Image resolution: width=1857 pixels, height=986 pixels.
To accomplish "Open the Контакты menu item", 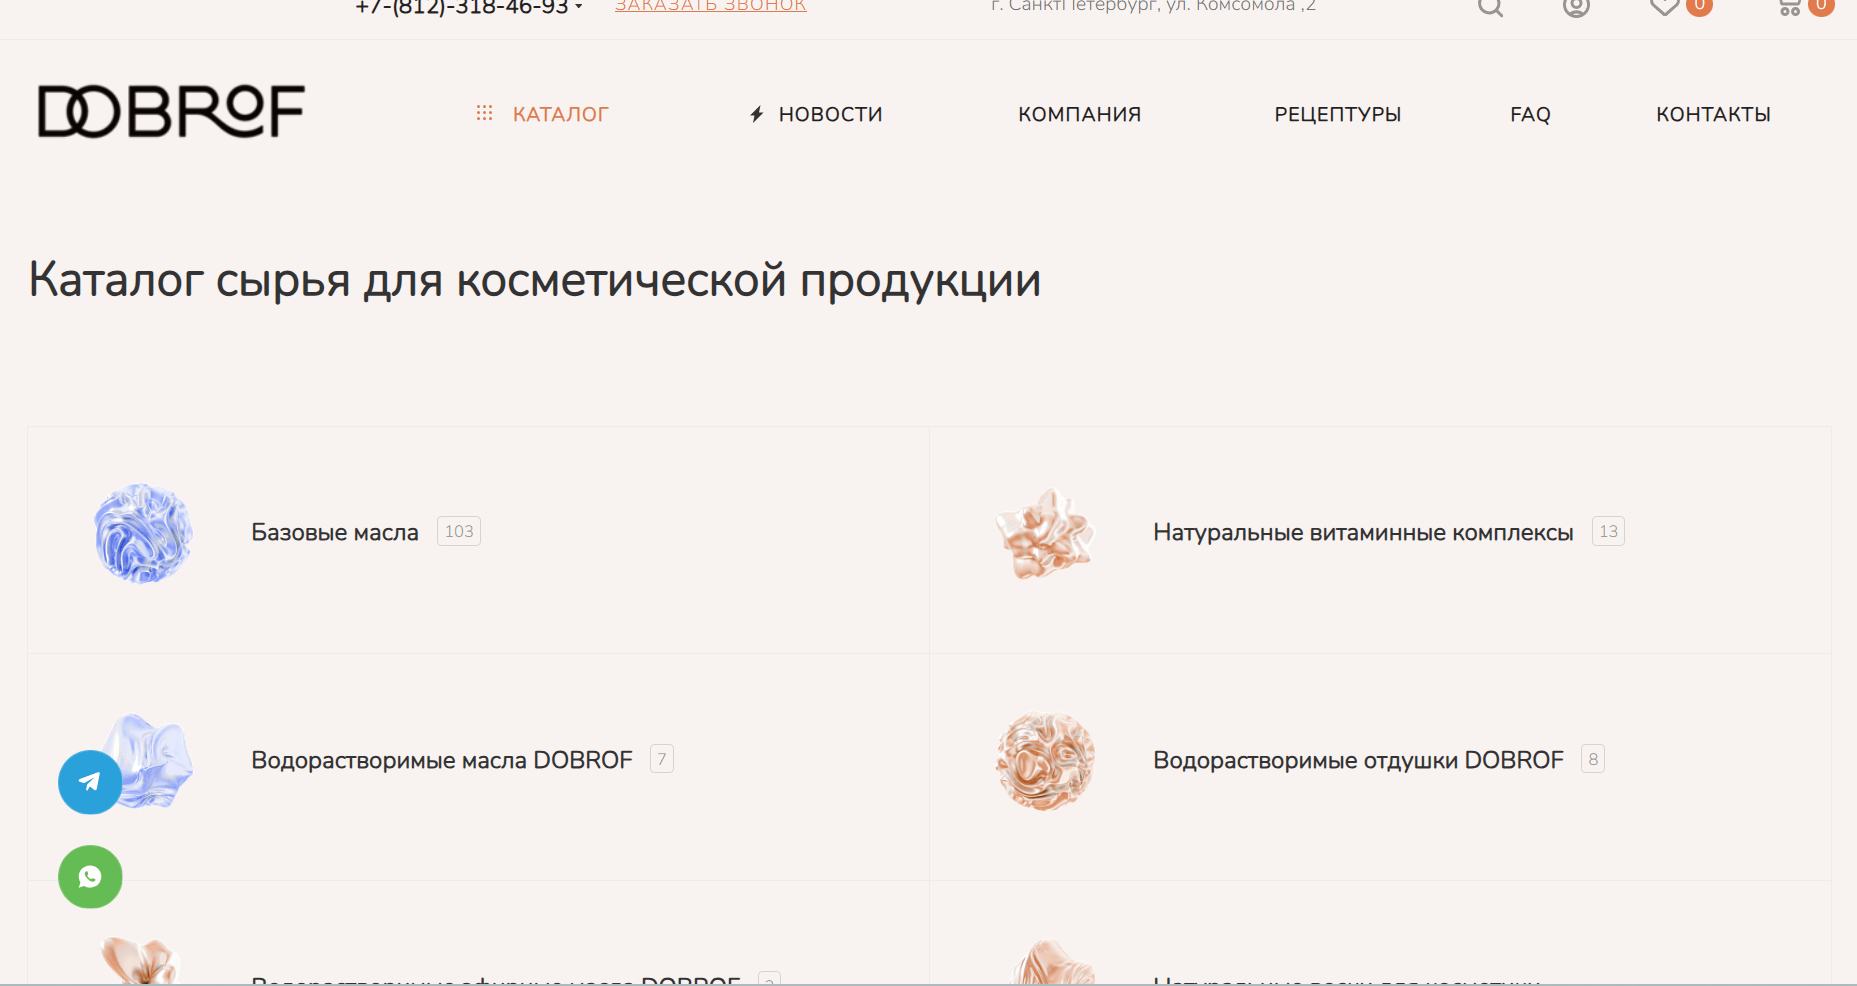I will pos(1713,114).
